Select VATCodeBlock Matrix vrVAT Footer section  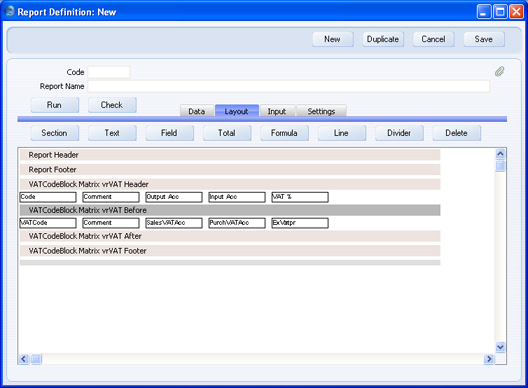[x=230, y=251]
